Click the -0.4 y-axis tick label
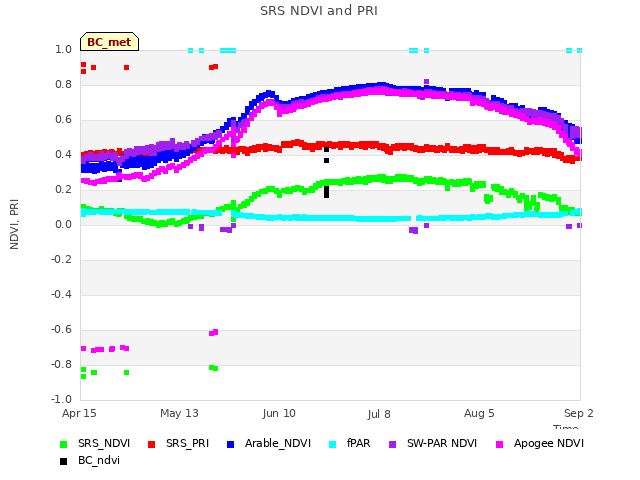The height and width of the screenshot is (480, 640). (61, 295)
